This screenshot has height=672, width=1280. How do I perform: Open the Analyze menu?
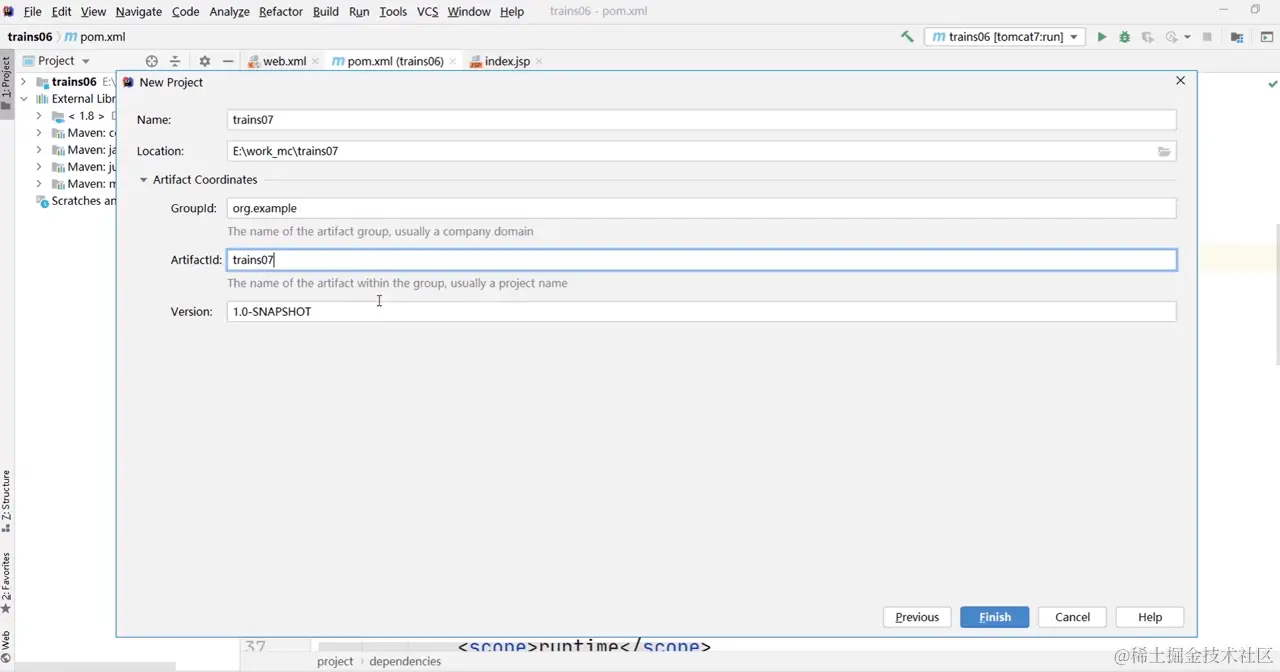tap(229, 11)
